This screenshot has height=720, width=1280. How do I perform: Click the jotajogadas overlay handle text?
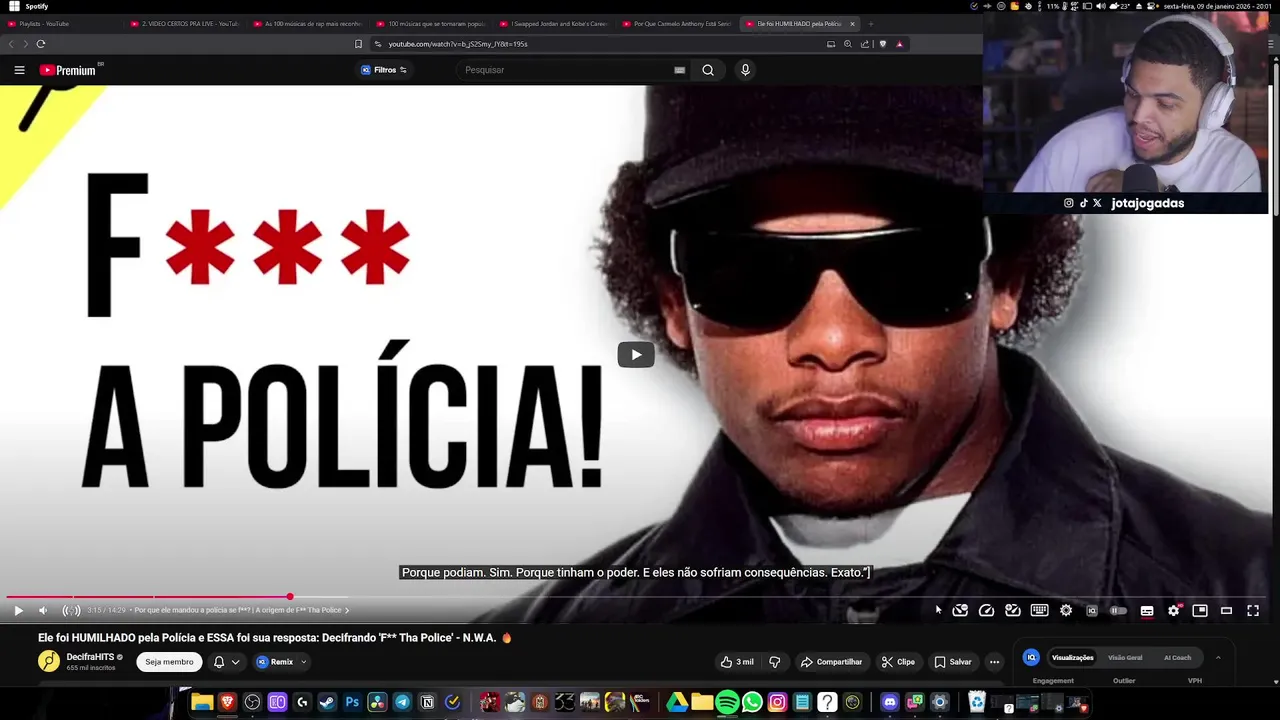pos(1147,203)
